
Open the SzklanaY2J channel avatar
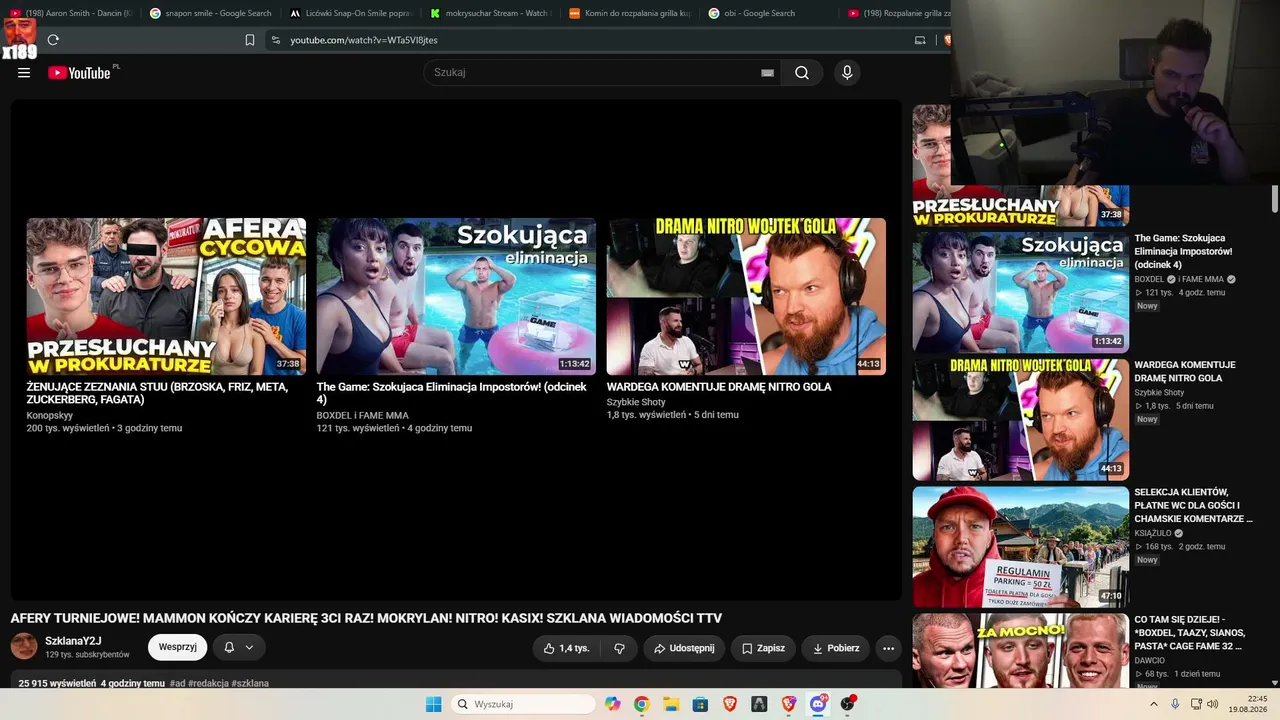(24, 646)
